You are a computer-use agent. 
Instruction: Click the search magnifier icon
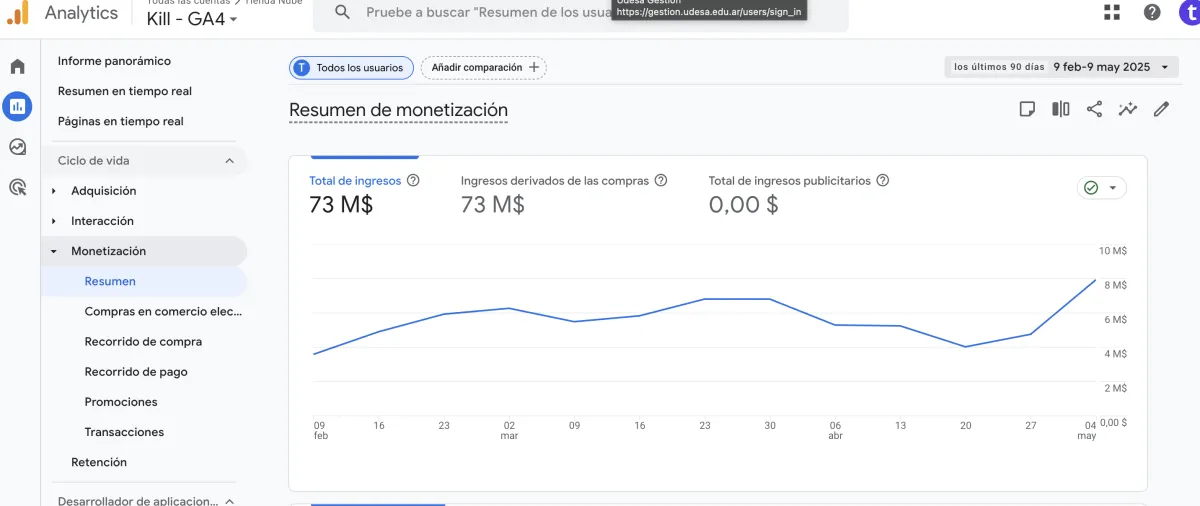pos(342,12)
